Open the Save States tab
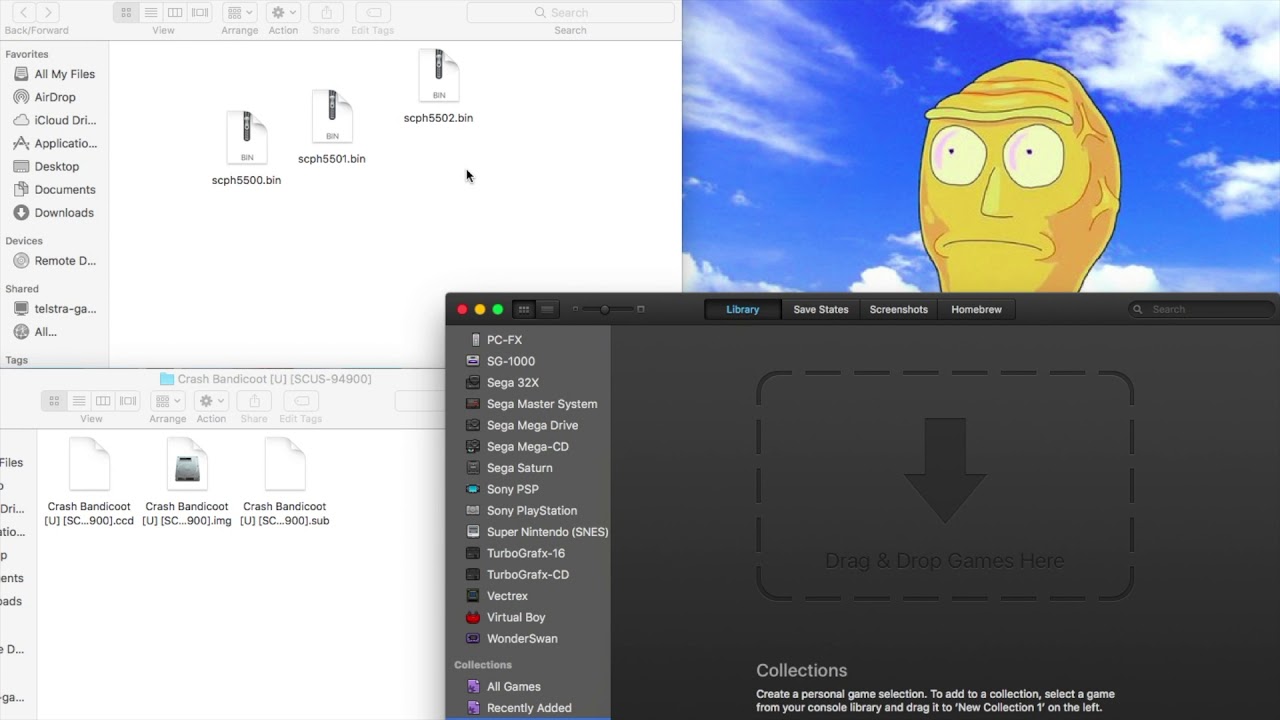The image size is (1280, 720). [821, 309]
